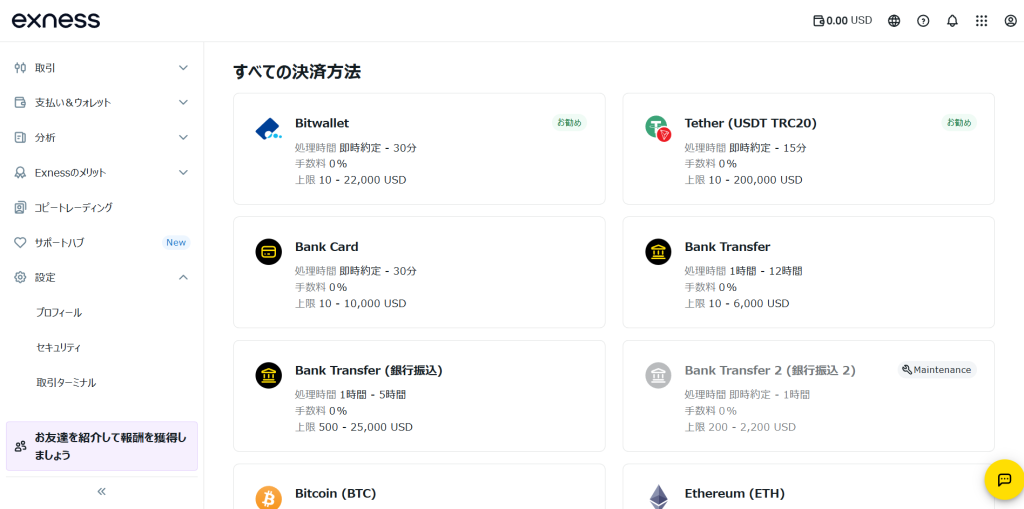Click the 分析 icon in sidebar
1024x509 pixels.
(20, 137)
